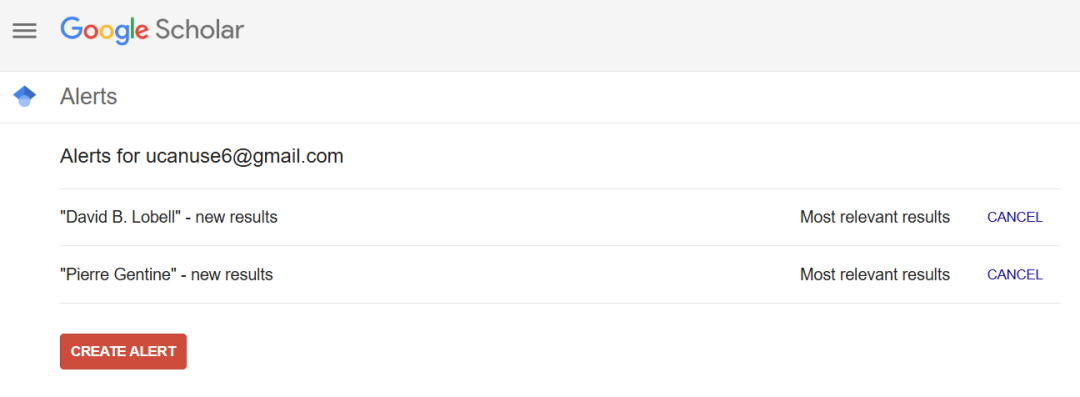Viewport: 1080px width, 397px height.
Task: Select Most relevant results for David B. Lobell
Action: [875, 217]
